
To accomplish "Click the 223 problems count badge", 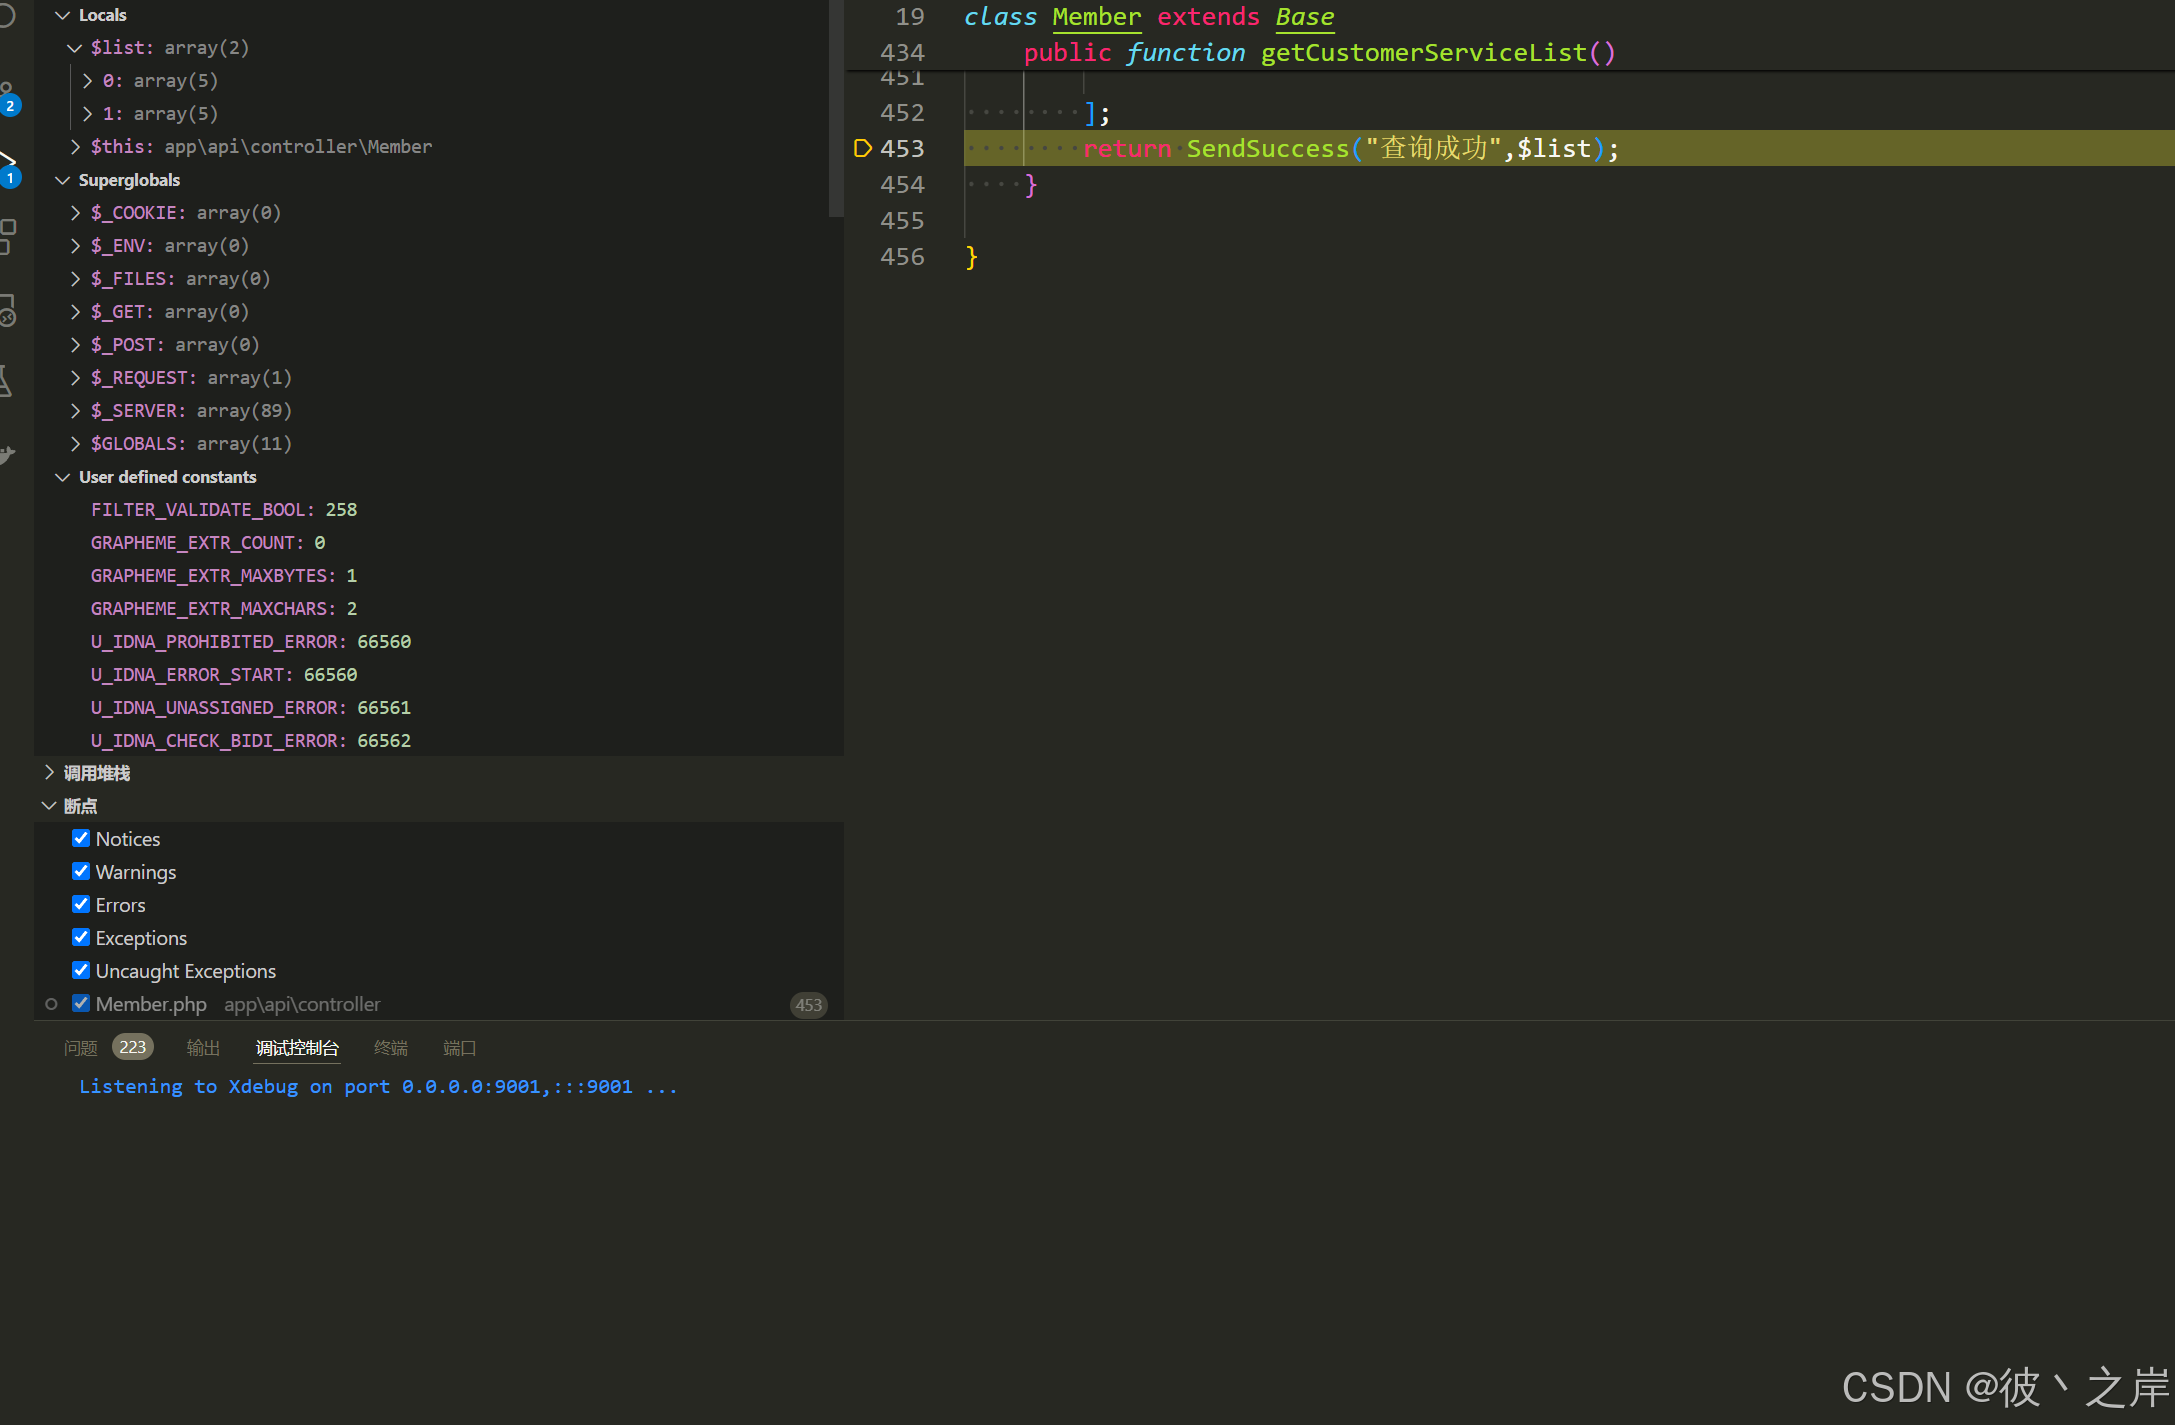I will (x=132, y=1047).
